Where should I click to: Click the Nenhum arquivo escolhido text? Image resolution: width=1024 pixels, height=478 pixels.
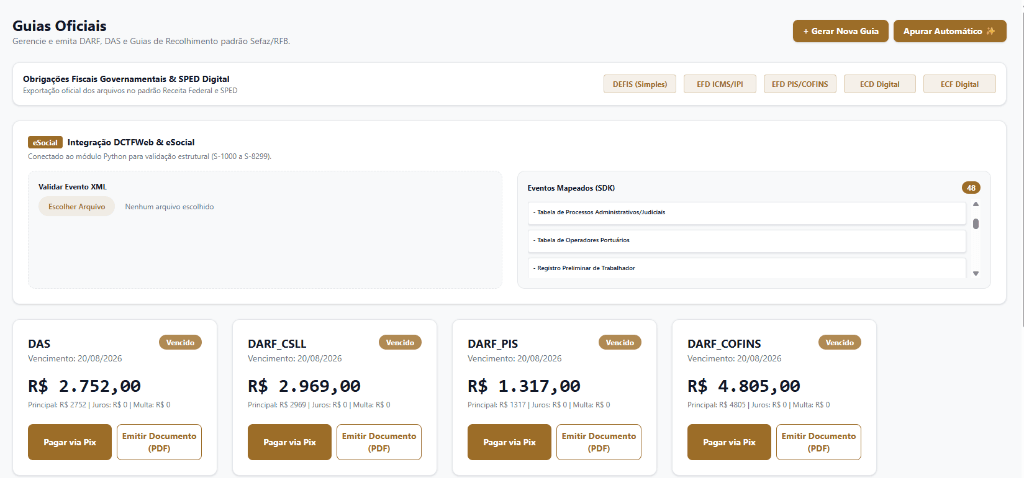tap(170, 206)
